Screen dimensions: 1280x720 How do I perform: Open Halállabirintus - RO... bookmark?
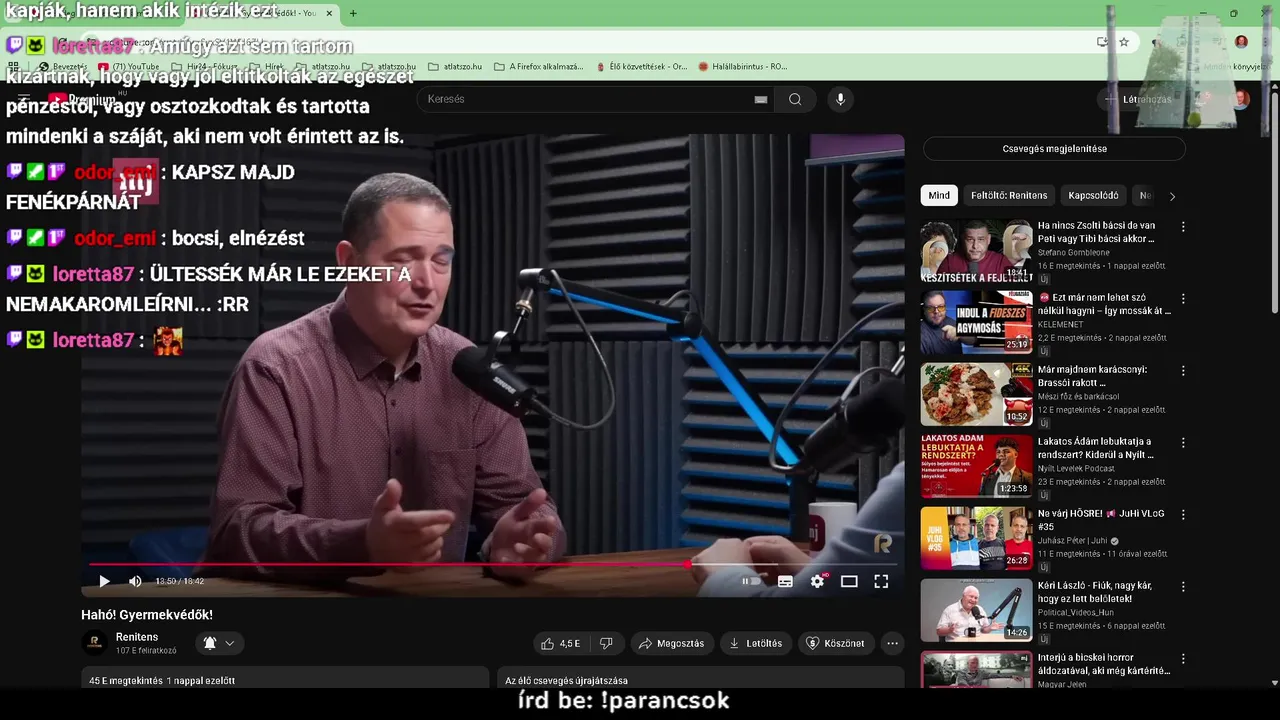coord(743,67)
